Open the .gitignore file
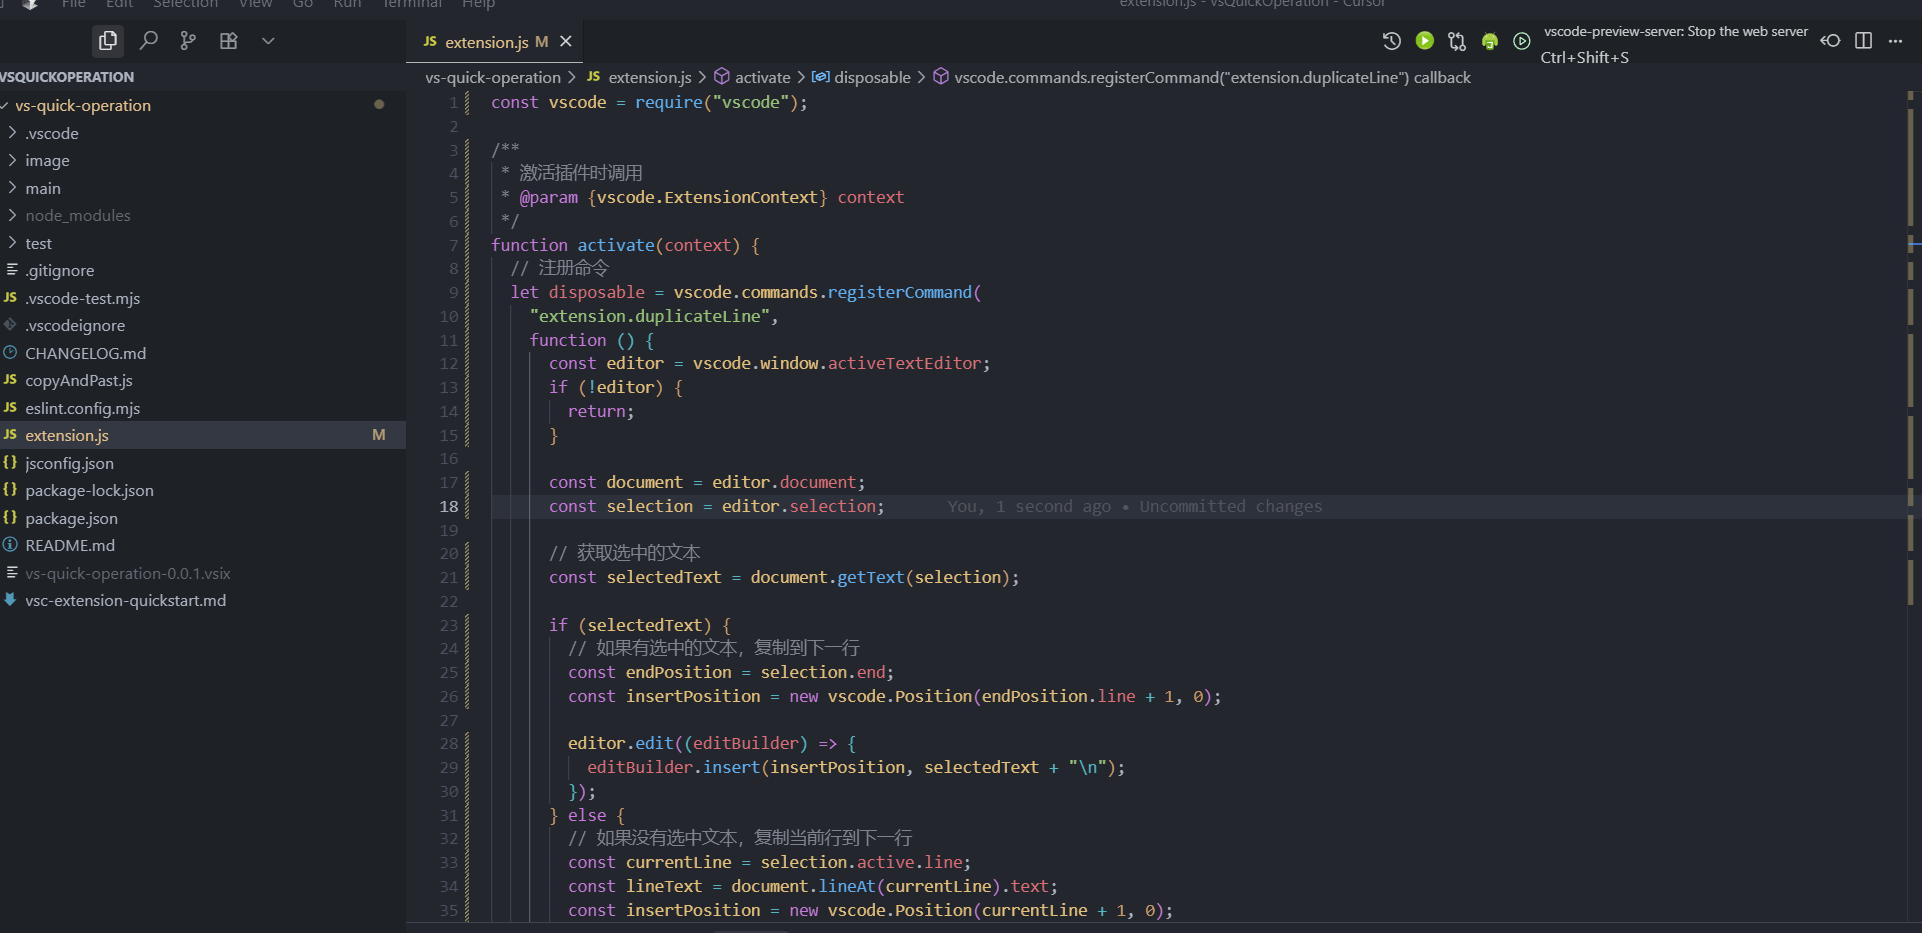 pyautogui.click(x=203, y=270)
